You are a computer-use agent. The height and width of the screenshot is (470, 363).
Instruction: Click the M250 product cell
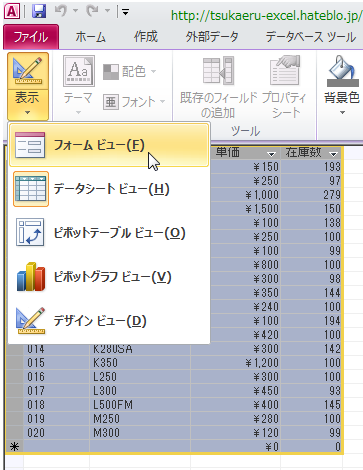click(x=140, y=419)
